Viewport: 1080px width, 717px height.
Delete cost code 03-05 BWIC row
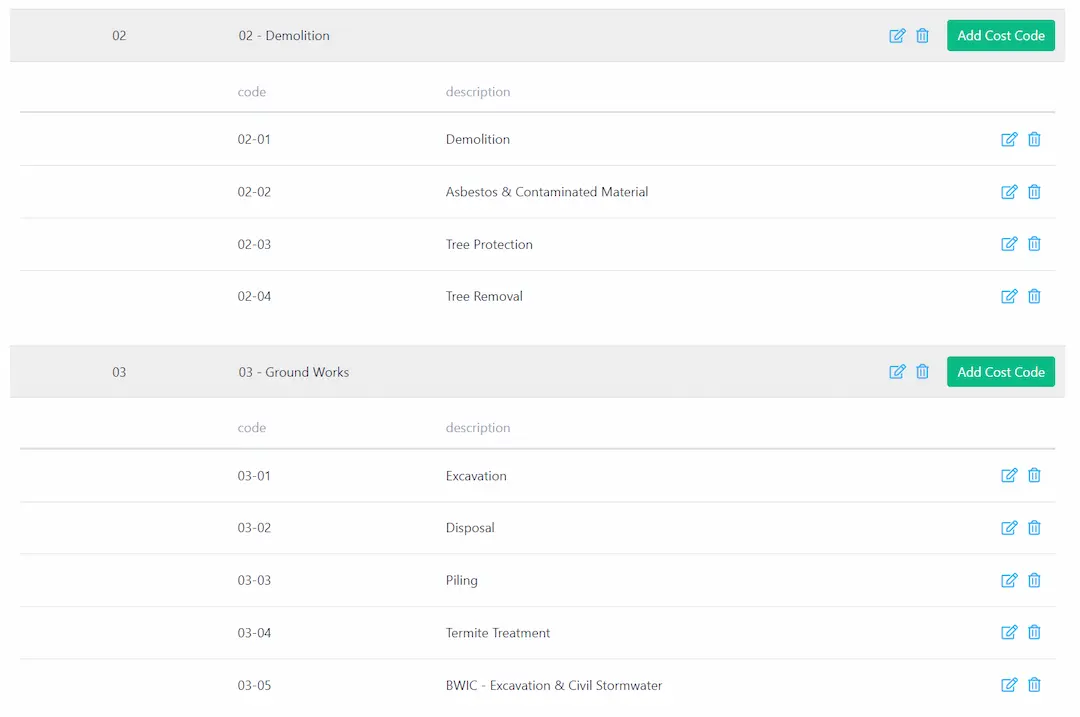point(1034,685)
